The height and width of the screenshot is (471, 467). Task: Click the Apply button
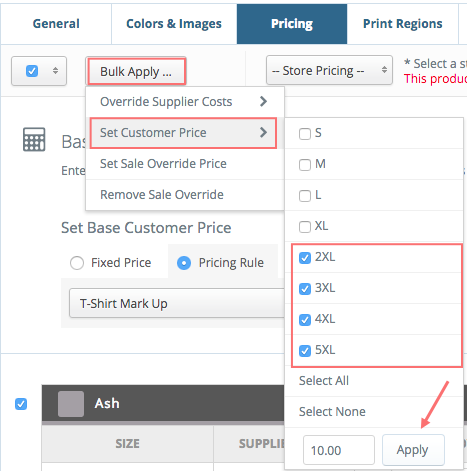pos(413,450)
